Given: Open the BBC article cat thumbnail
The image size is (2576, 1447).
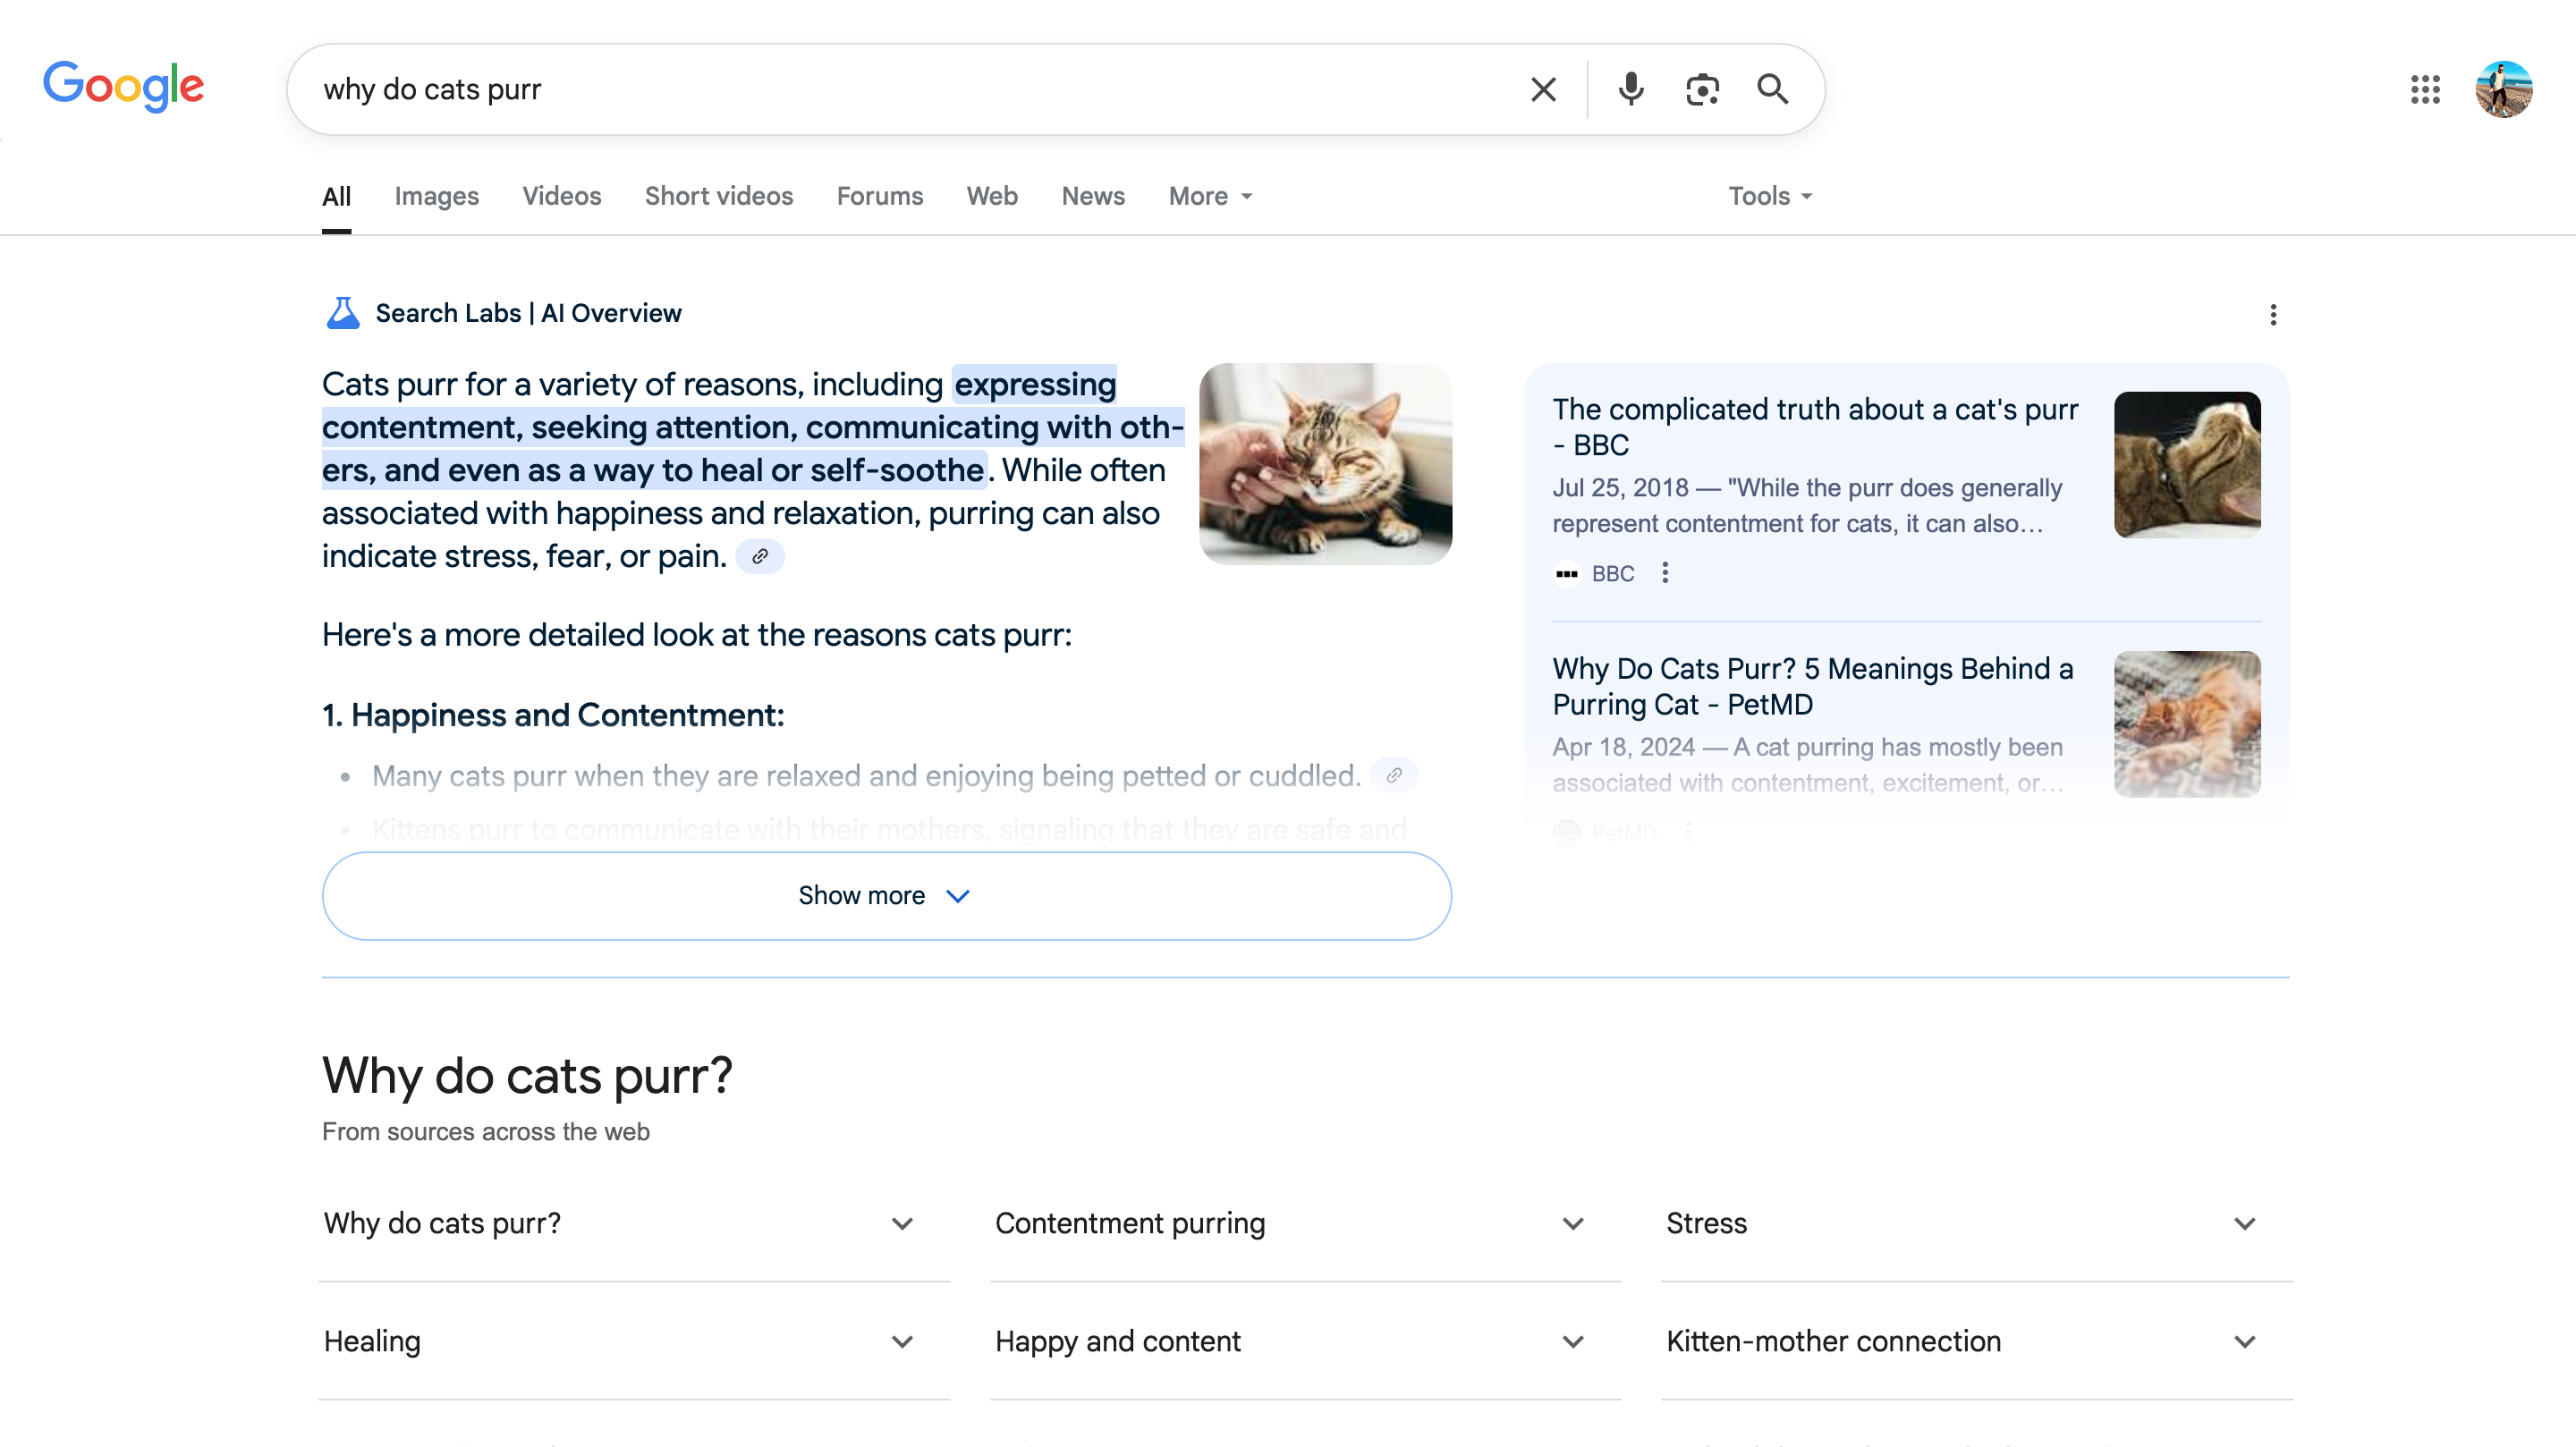Looking at the screenshot, I should tap(2187, 465).
